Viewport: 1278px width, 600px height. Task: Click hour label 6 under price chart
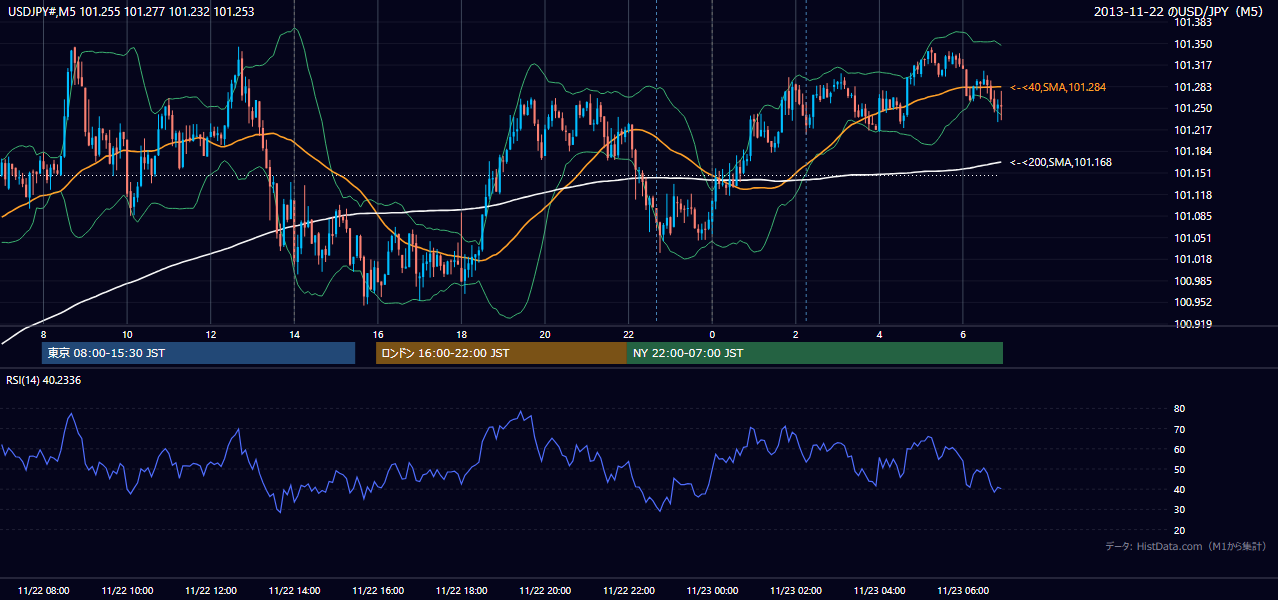point(963,333)
